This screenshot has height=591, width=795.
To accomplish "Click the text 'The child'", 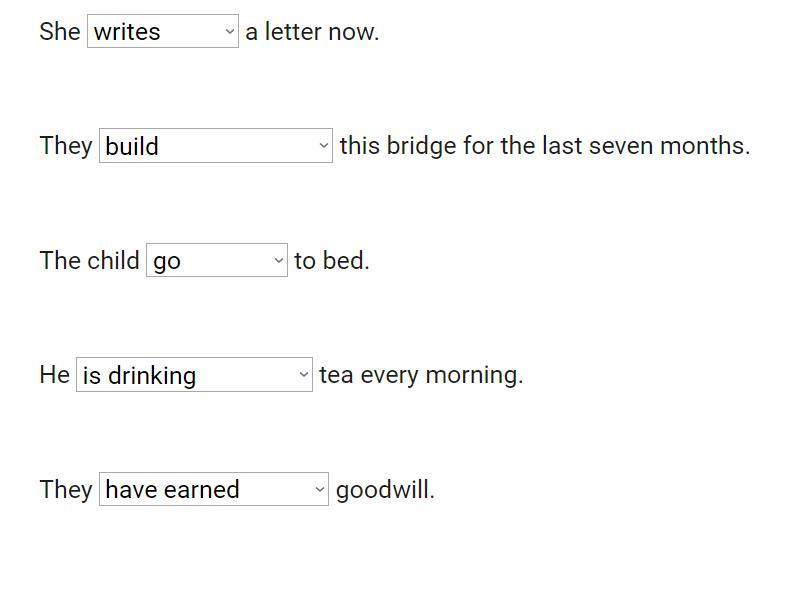I will click(x=89, y=261).
